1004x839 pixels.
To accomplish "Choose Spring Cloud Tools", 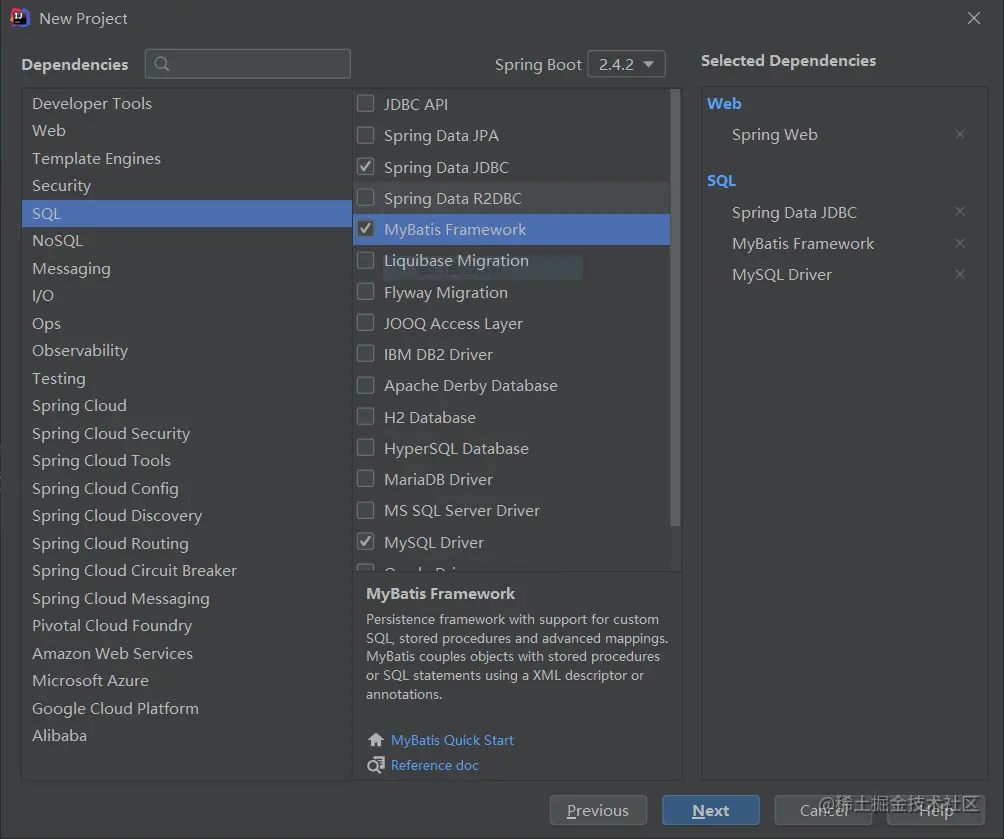I will (186, 461).
